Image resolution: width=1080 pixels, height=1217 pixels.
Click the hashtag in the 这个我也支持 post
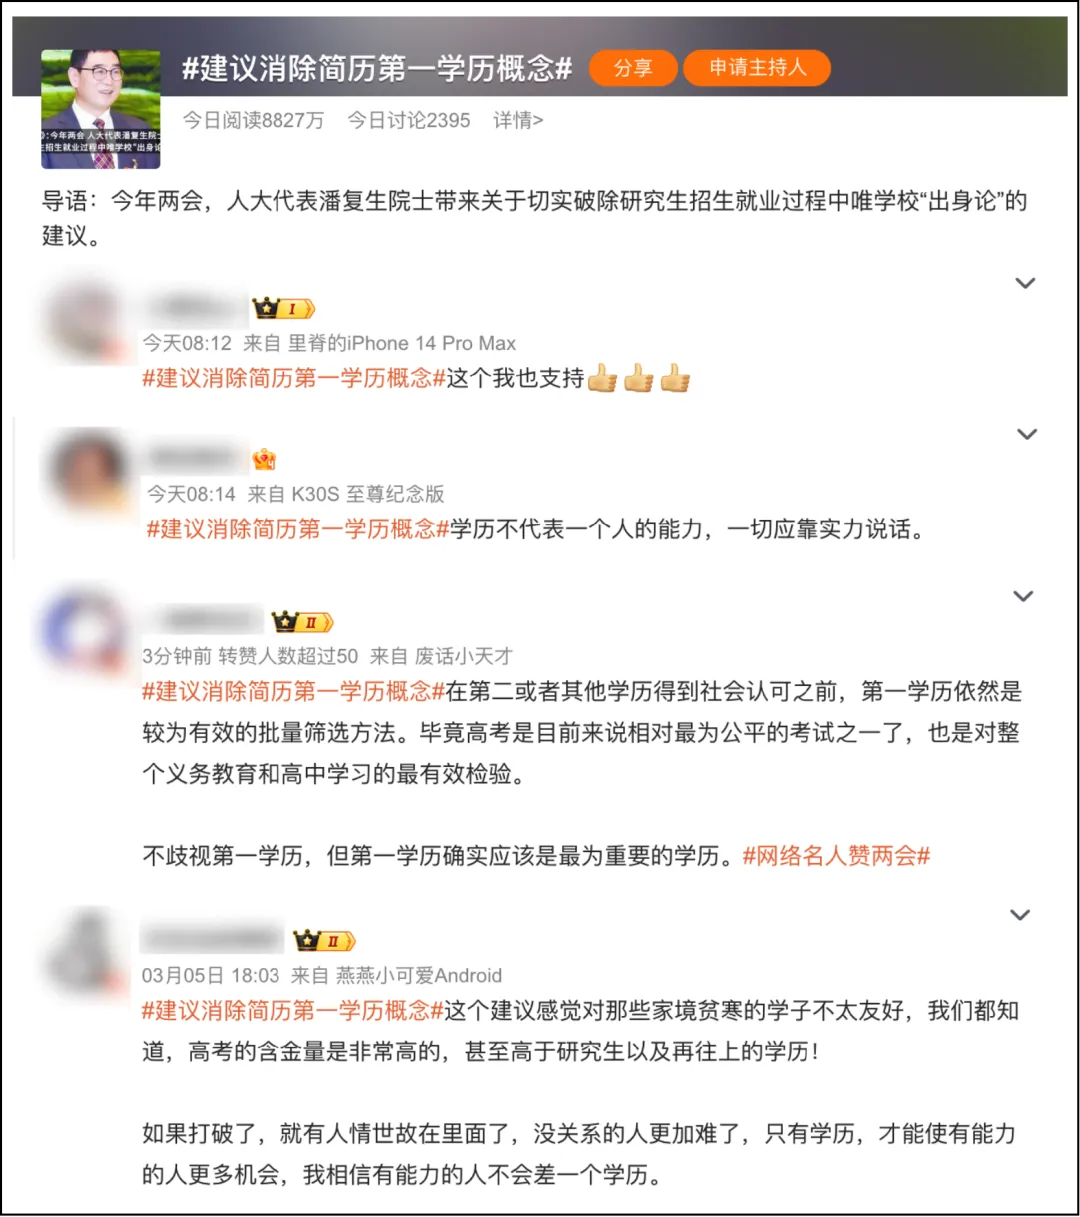pyautogui.click(x=294, y=378)
